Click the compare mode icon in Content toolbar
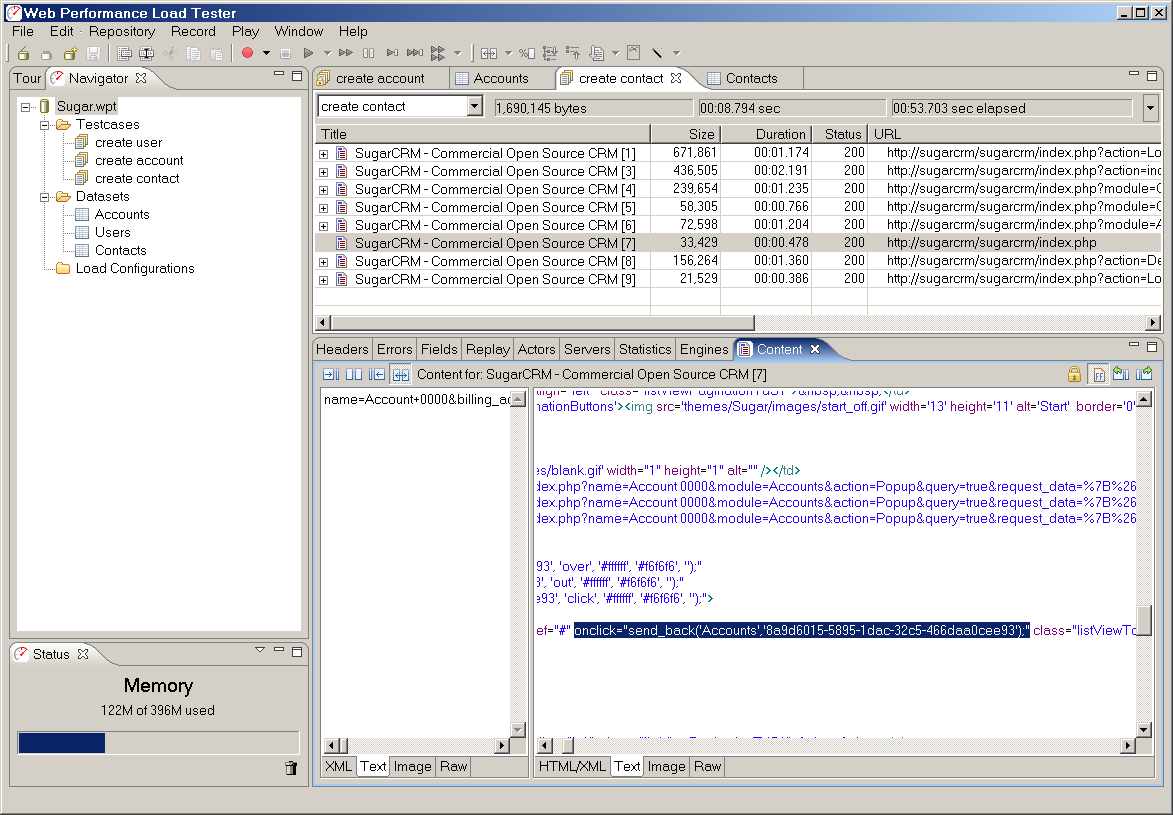Screen dimensions: 1173x815 [401, 374]
